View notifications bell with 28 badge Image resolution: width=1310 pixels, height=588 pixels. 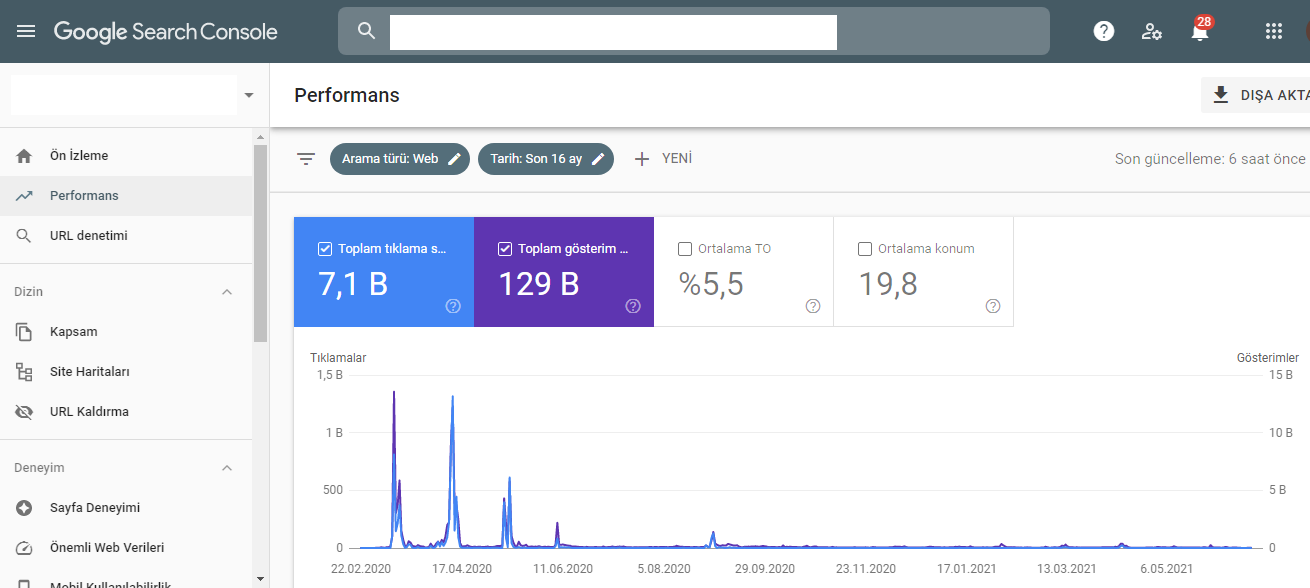click(x=1200, y=29)
